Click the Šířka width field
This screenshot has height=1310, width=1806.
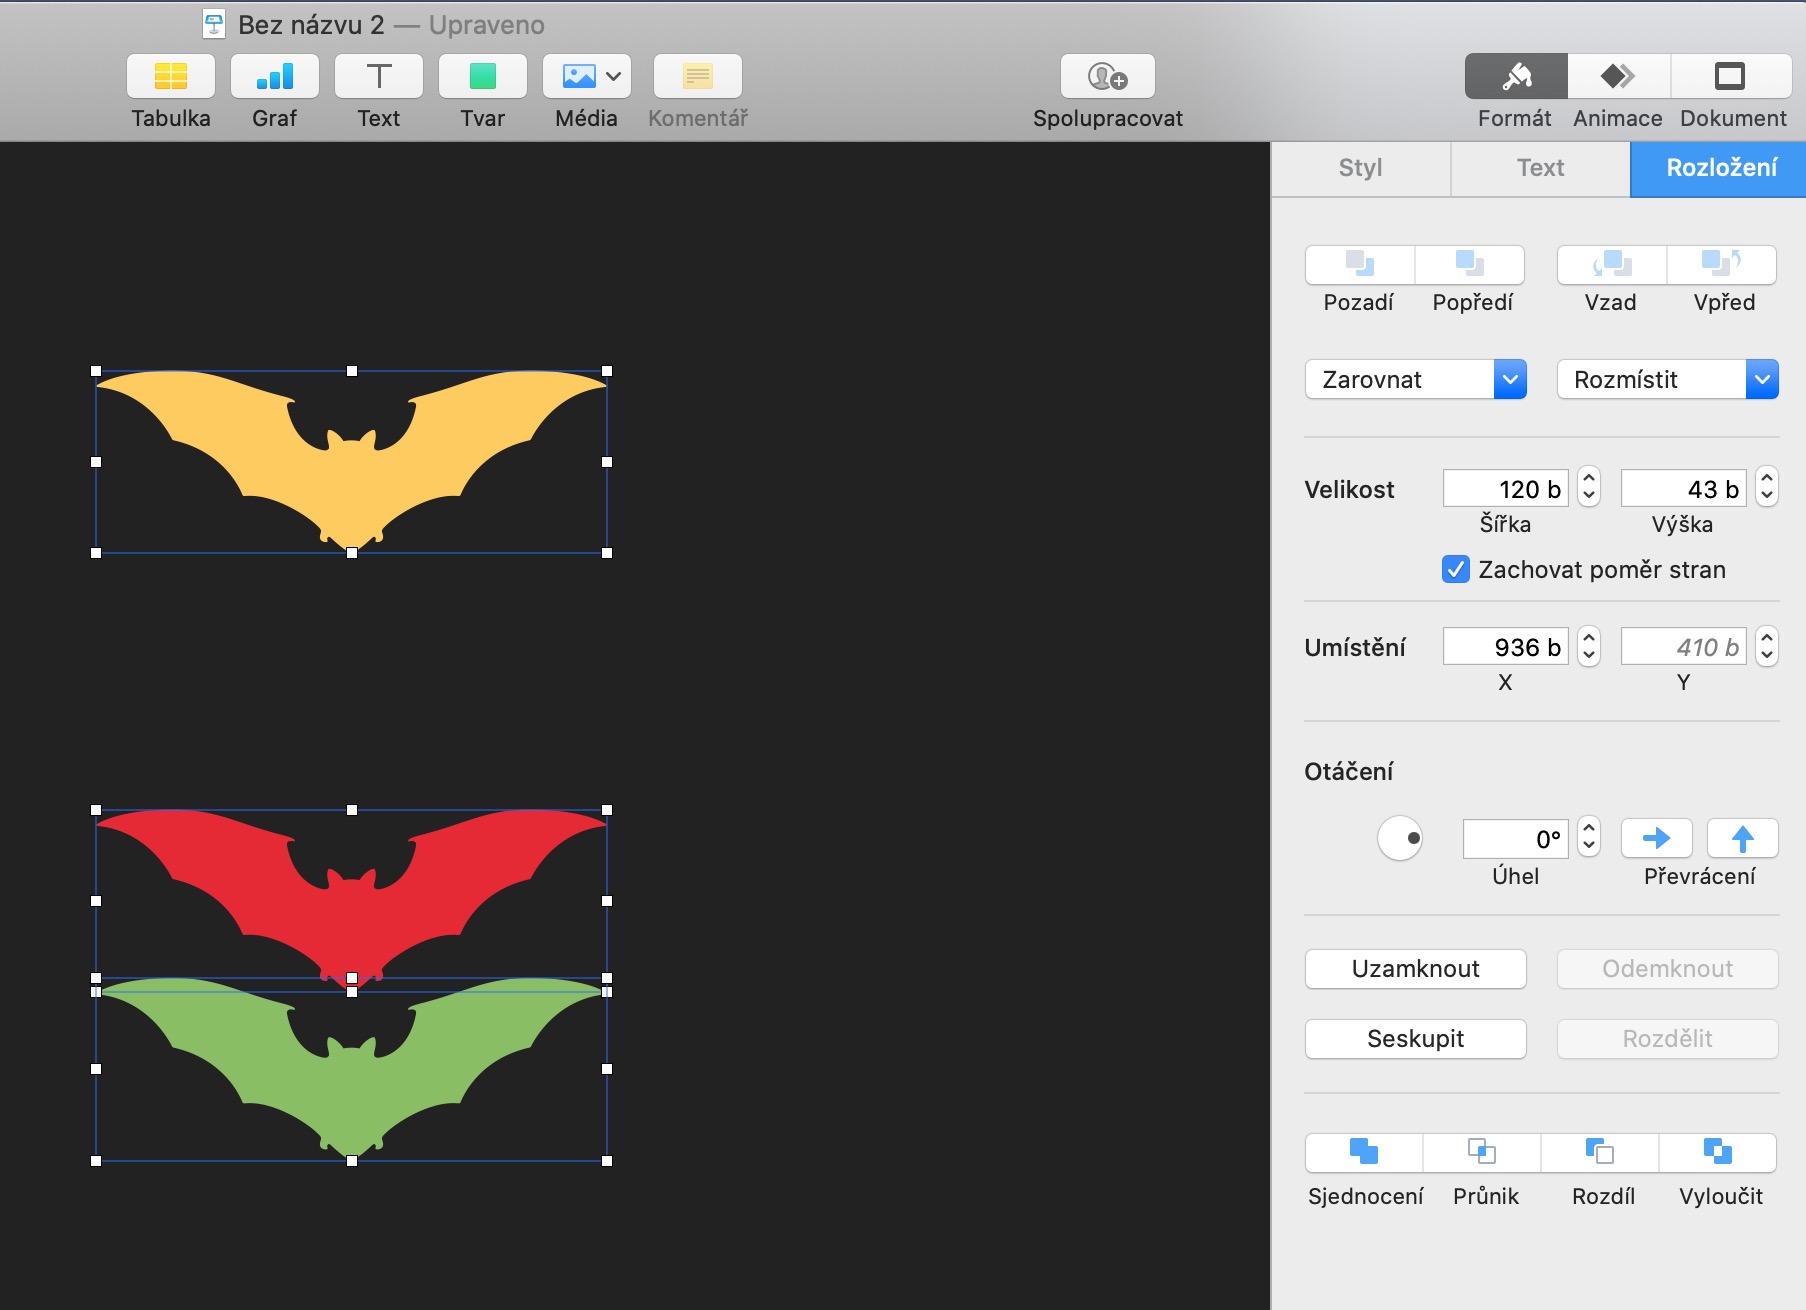tap(1506, 489)
